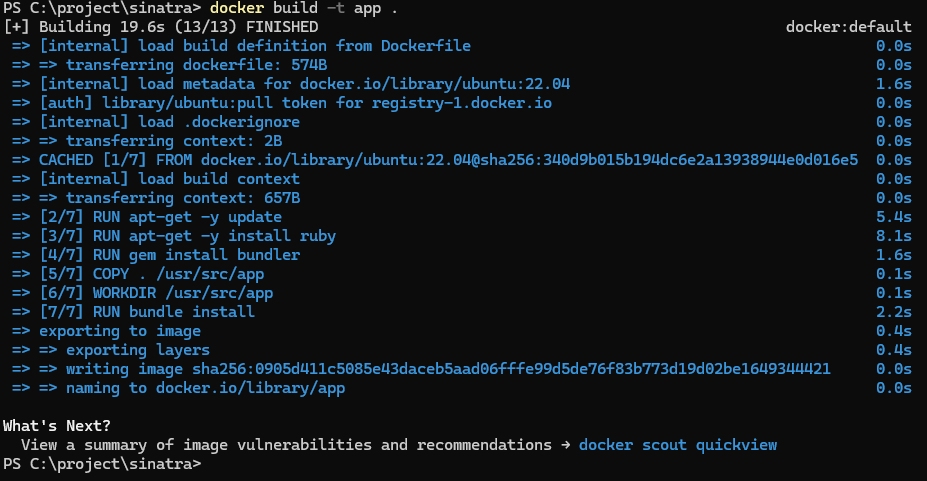
Task: Click the CACHED [1/7] FROM ubuntu line
Action: point(448,160)
